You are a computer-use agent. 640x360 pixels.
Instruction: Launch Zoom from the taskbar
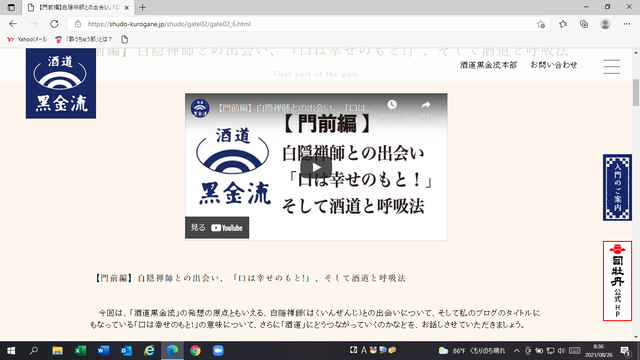coord(218,351)
